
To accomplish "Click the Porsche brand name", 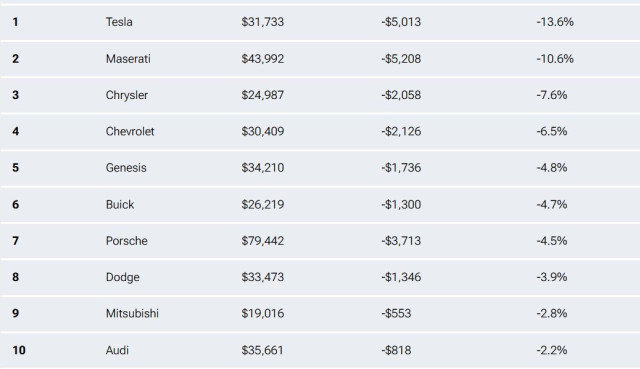I will click(x=127, y=241).
